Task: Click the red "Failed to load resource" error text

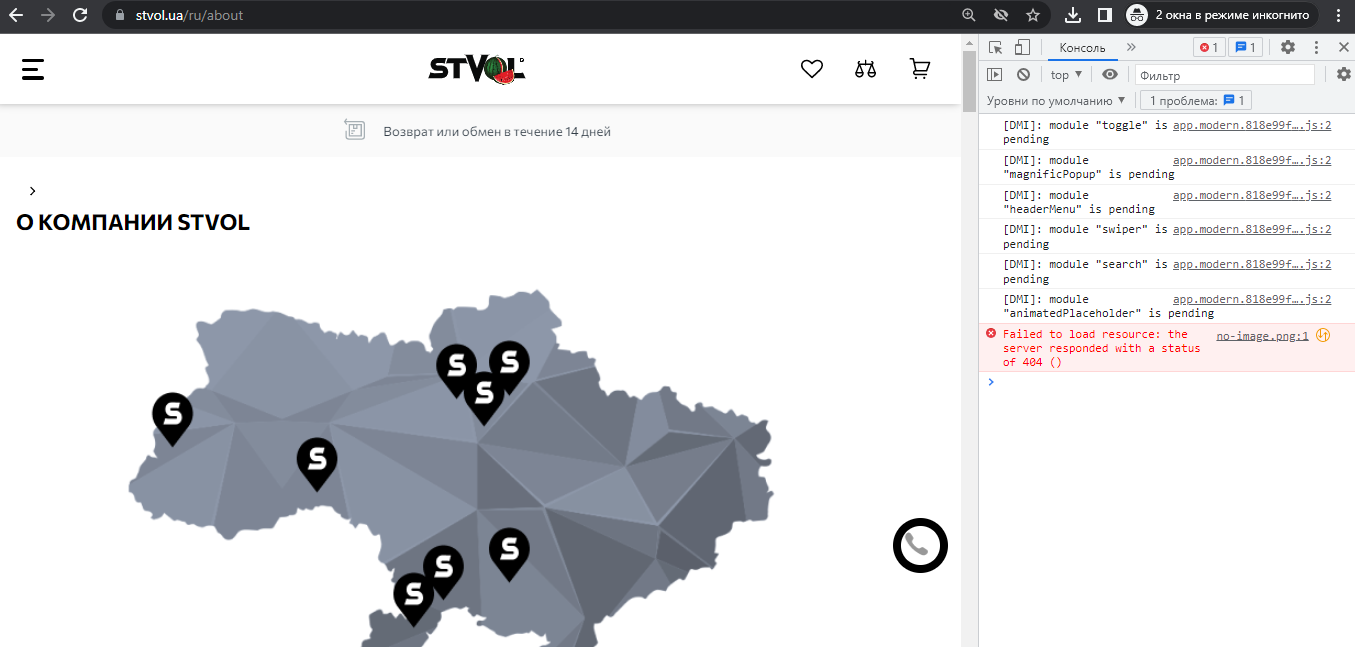Action: (x=1101, y=348)
